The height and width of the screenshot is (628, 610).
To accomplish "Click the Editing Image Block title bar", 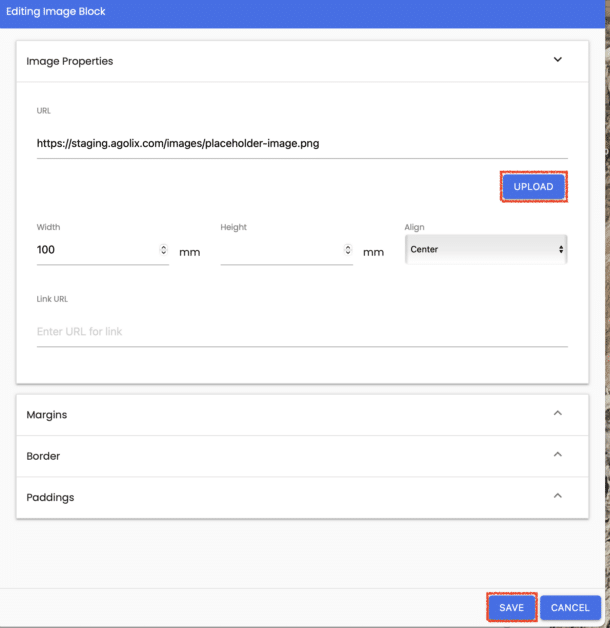I will point(302,14).
